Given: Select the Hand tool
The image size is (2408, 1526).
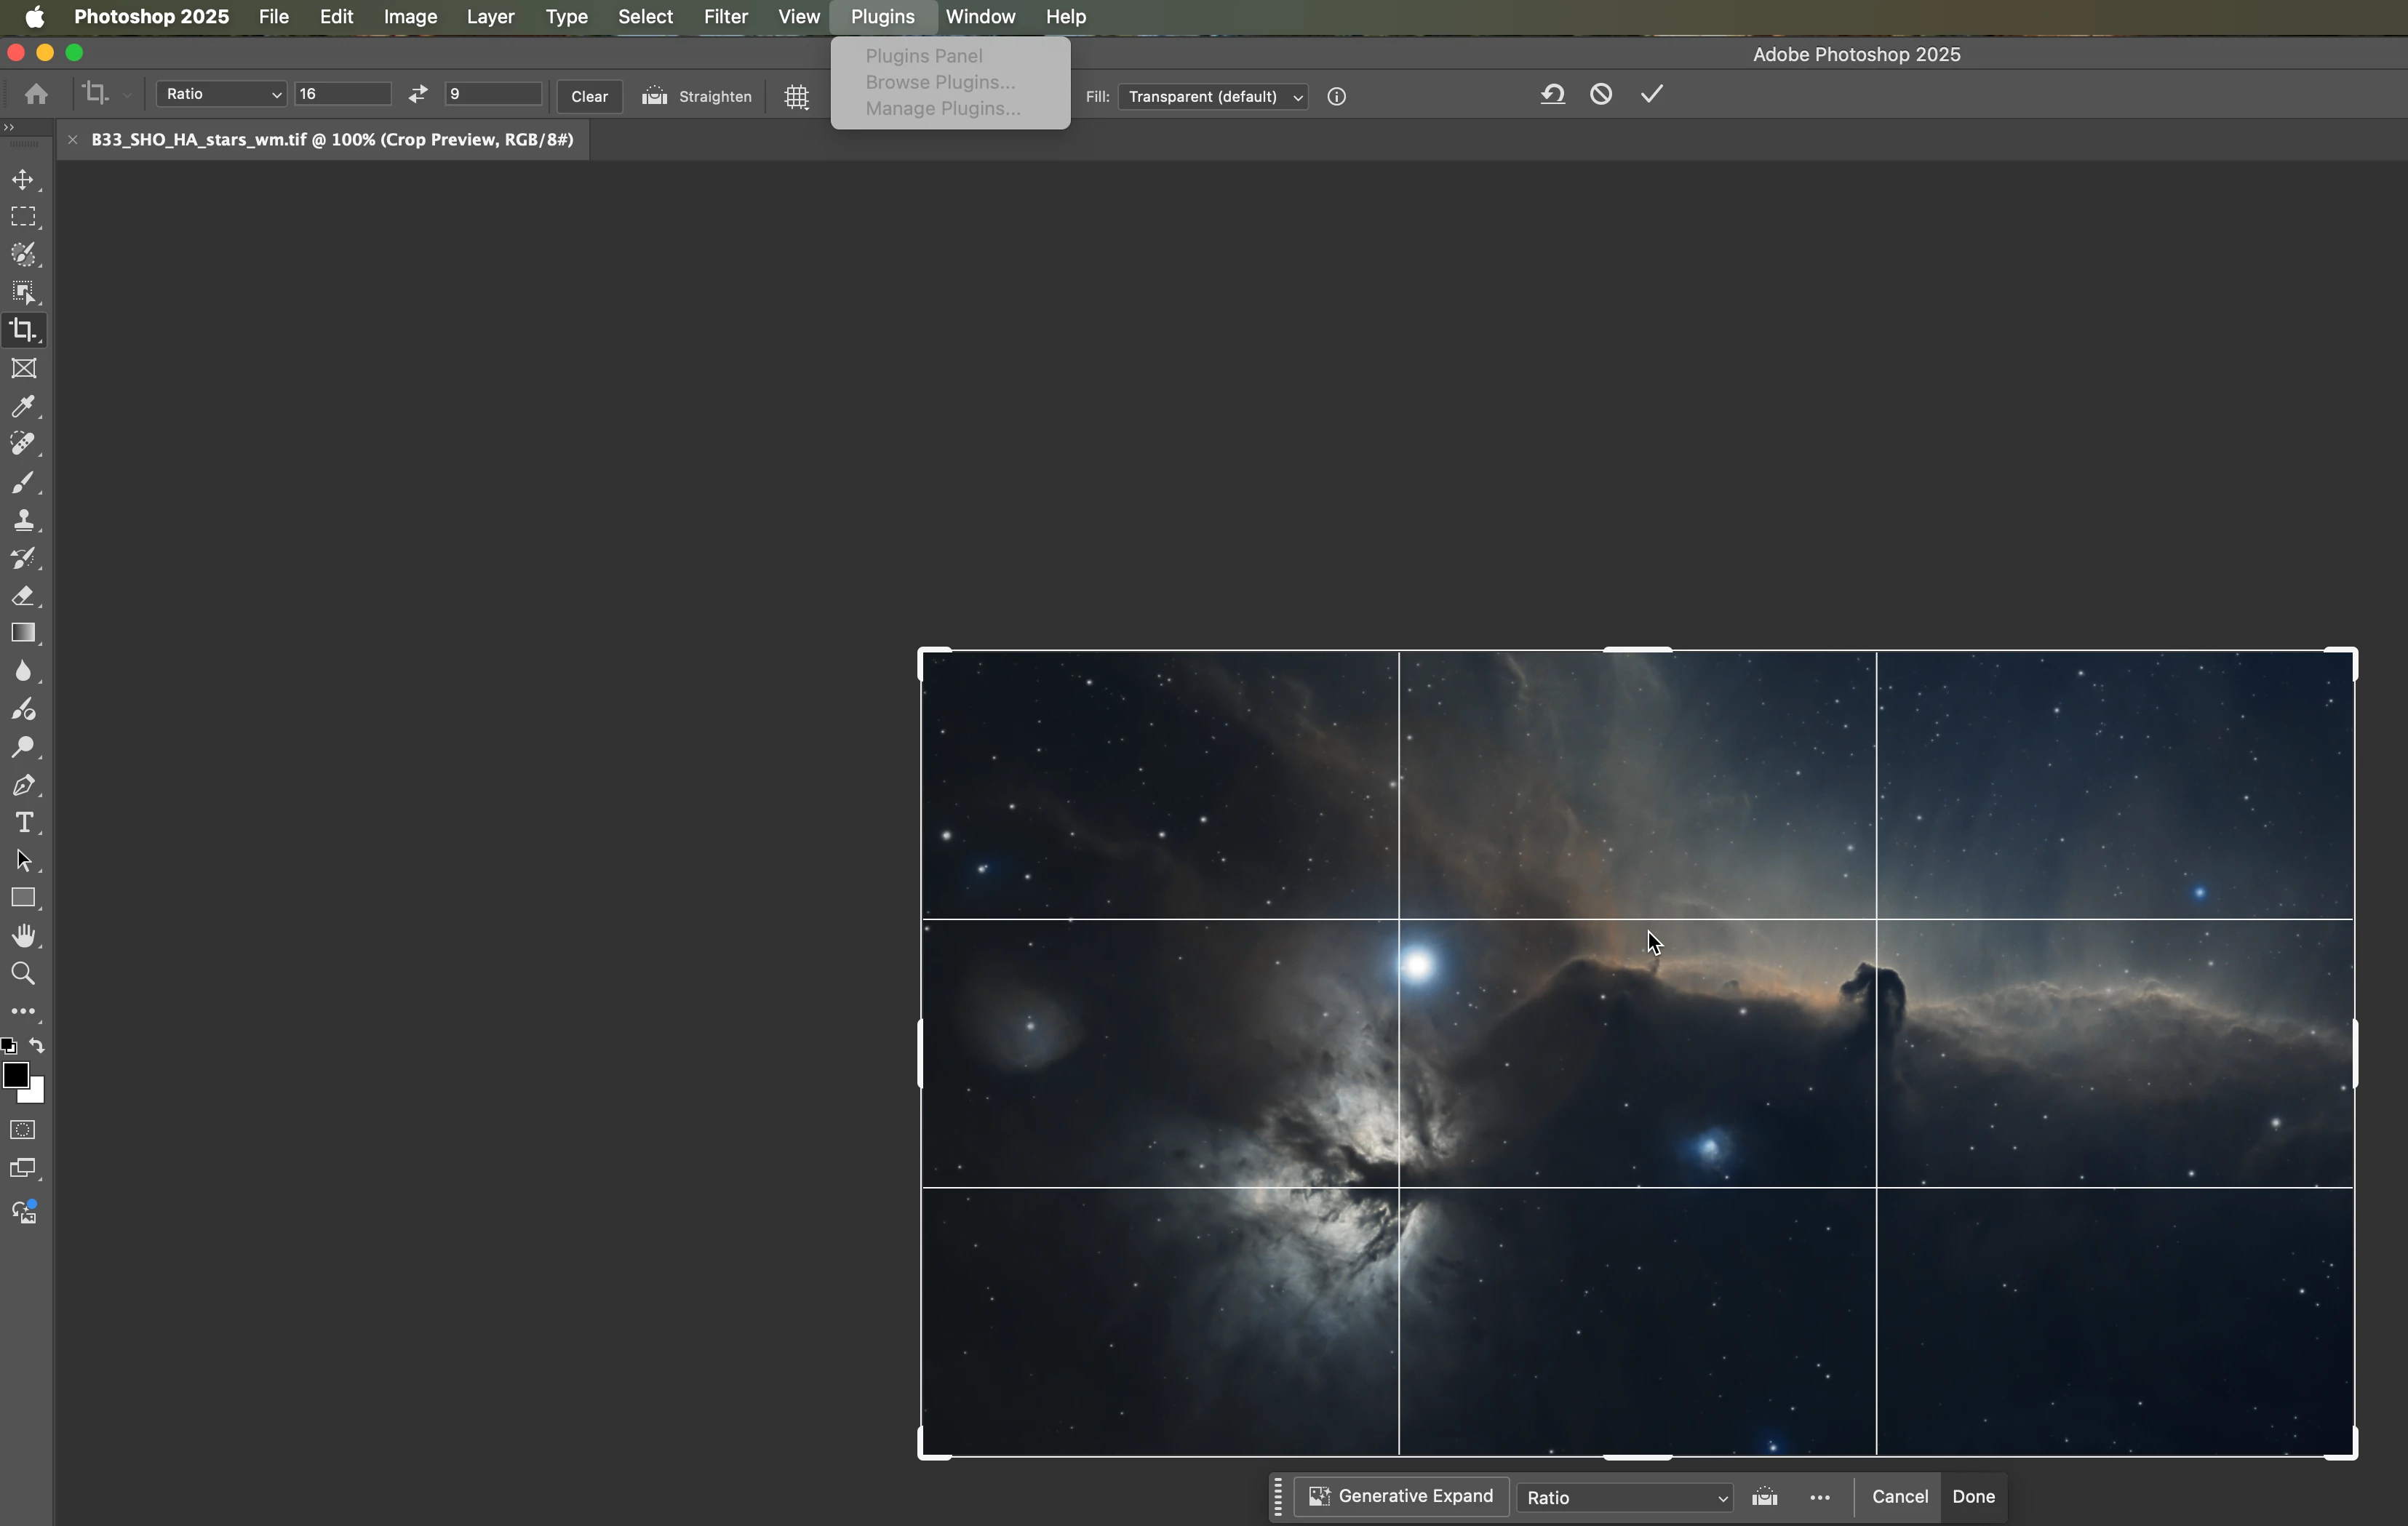Looking at the screenshot, I should point(23,936).
